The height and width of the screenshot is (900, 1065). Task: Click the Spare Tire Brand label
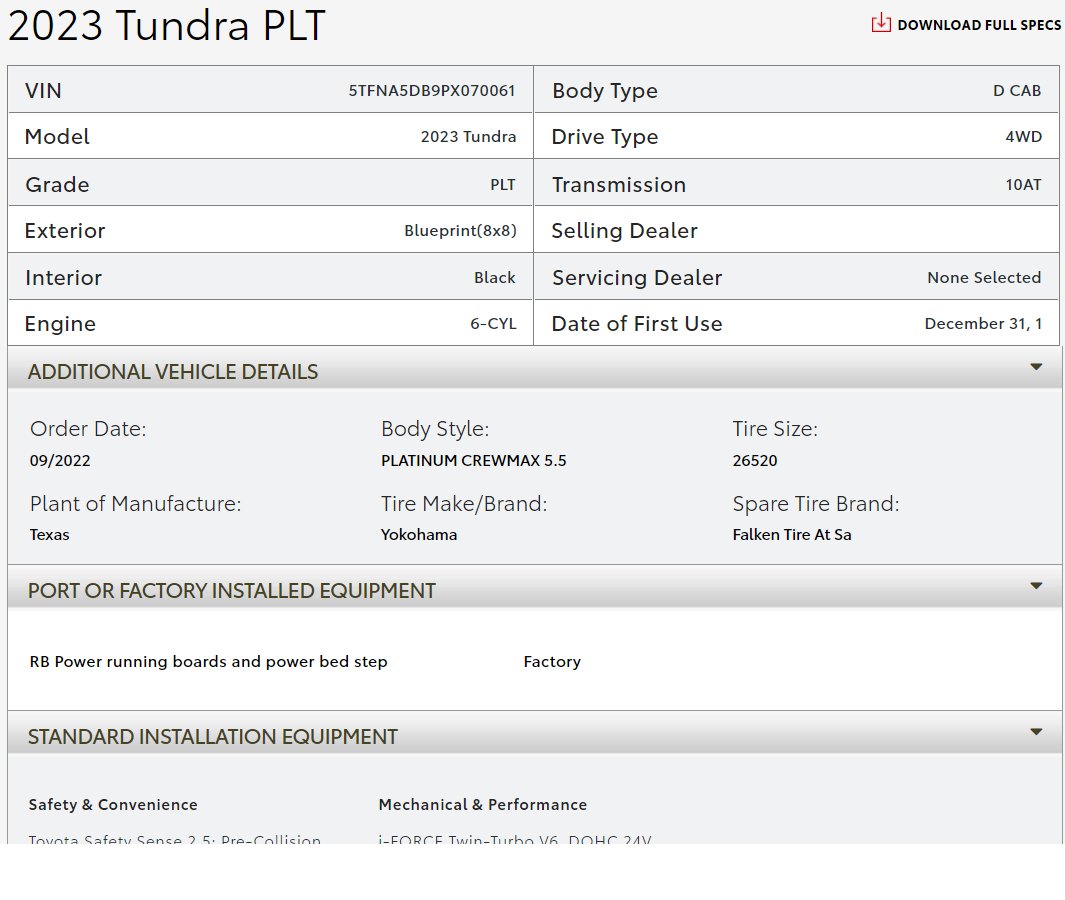tap(816, 503)
